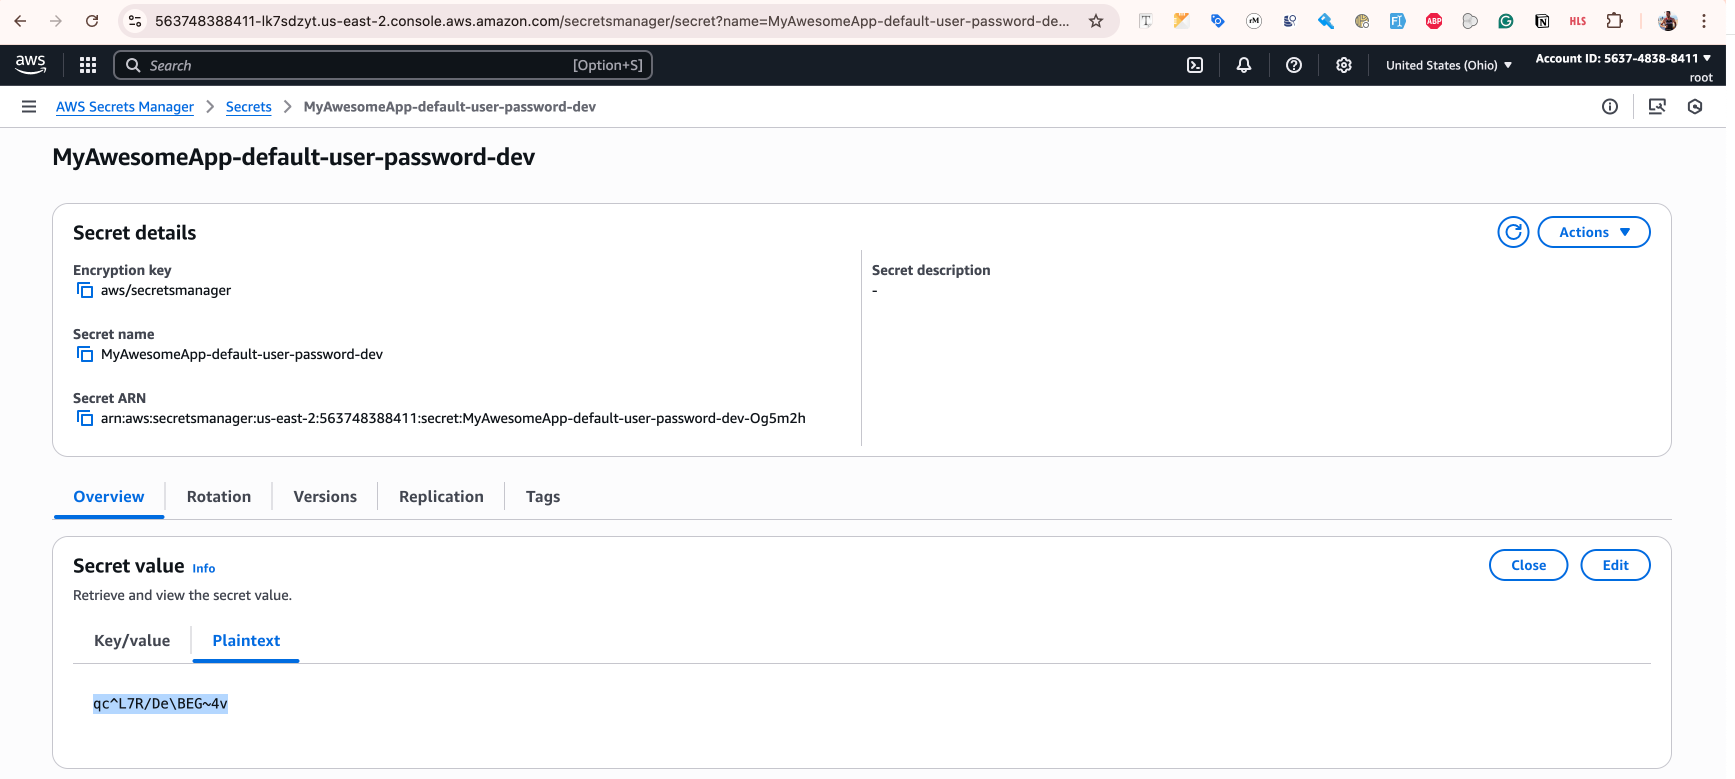Close the secret value view

click(x=1528, y=565)
